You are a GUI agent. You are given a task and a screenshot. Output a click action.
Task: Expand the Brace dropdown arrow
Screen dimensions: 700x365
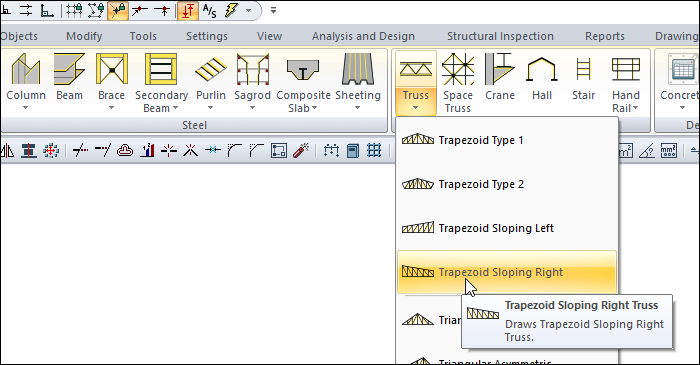point(111,108)
